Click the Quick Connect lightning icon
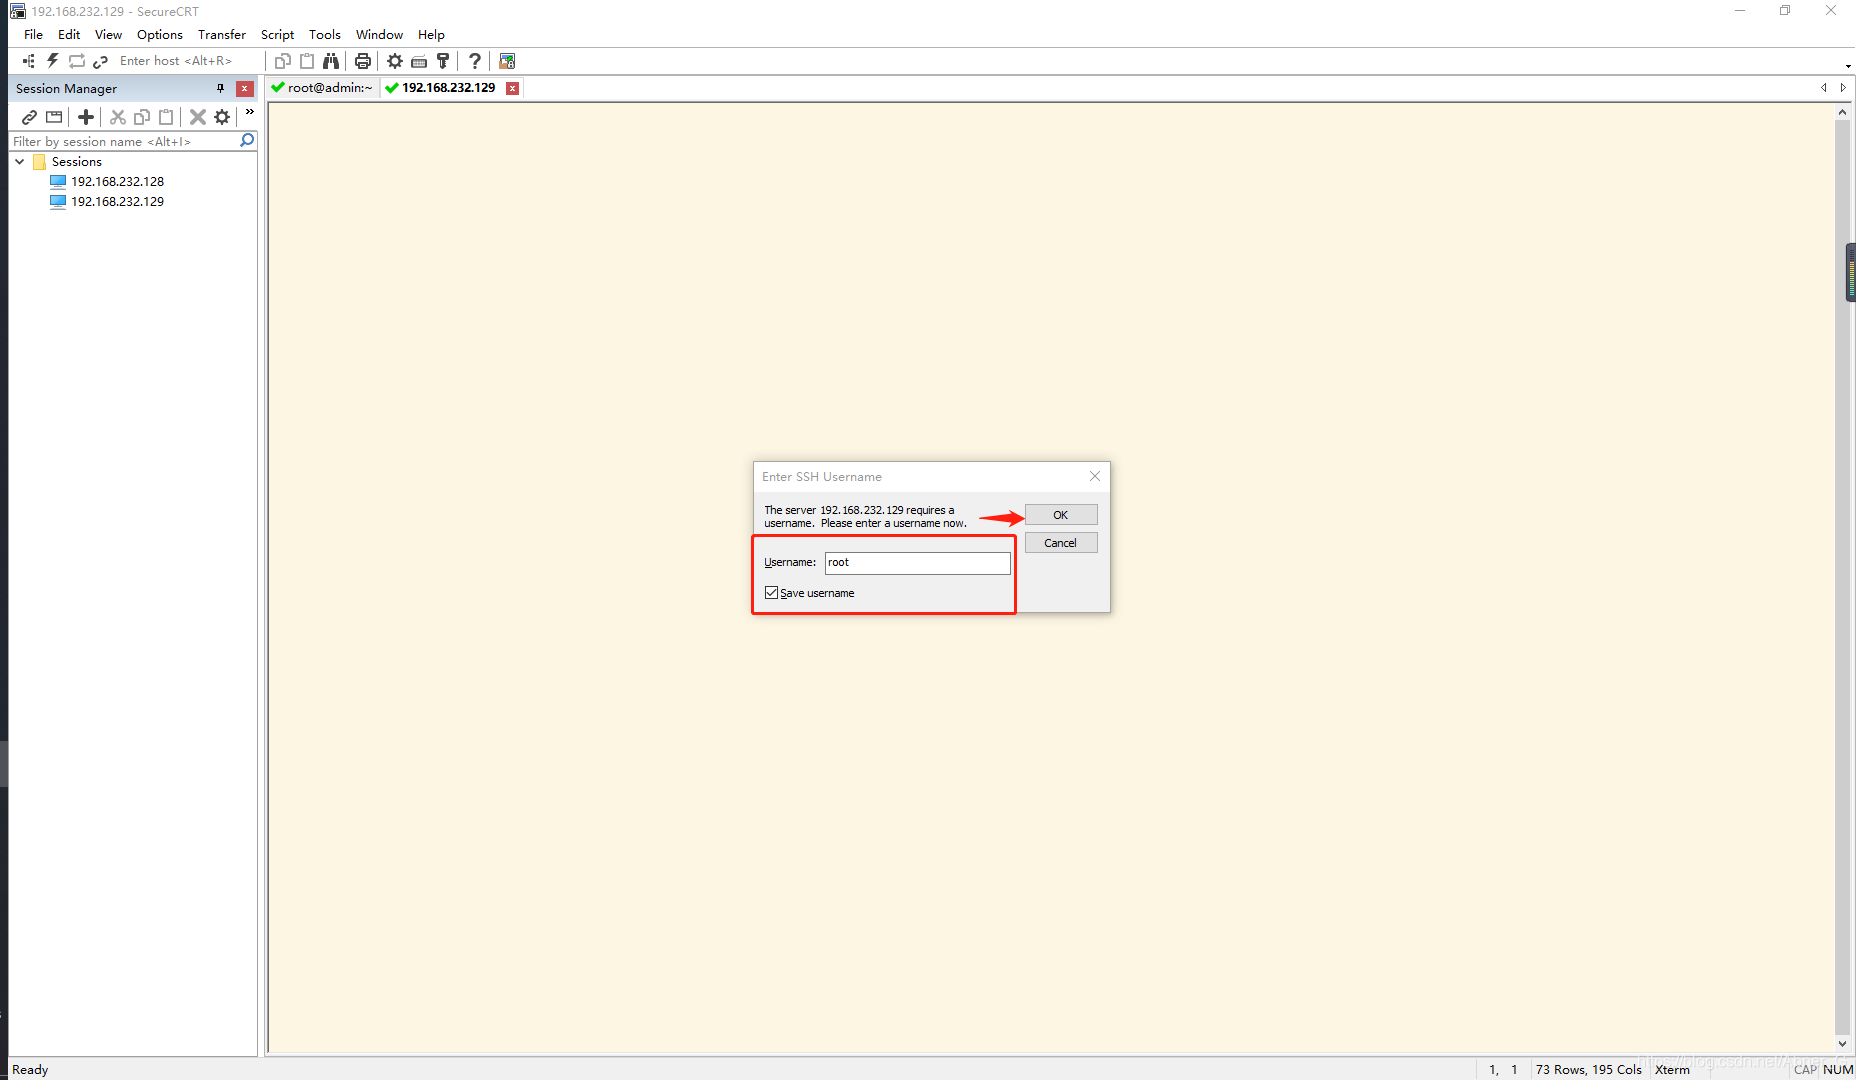The height and width of the screenshot is (1080, 1856). click(x=53, y=61)
